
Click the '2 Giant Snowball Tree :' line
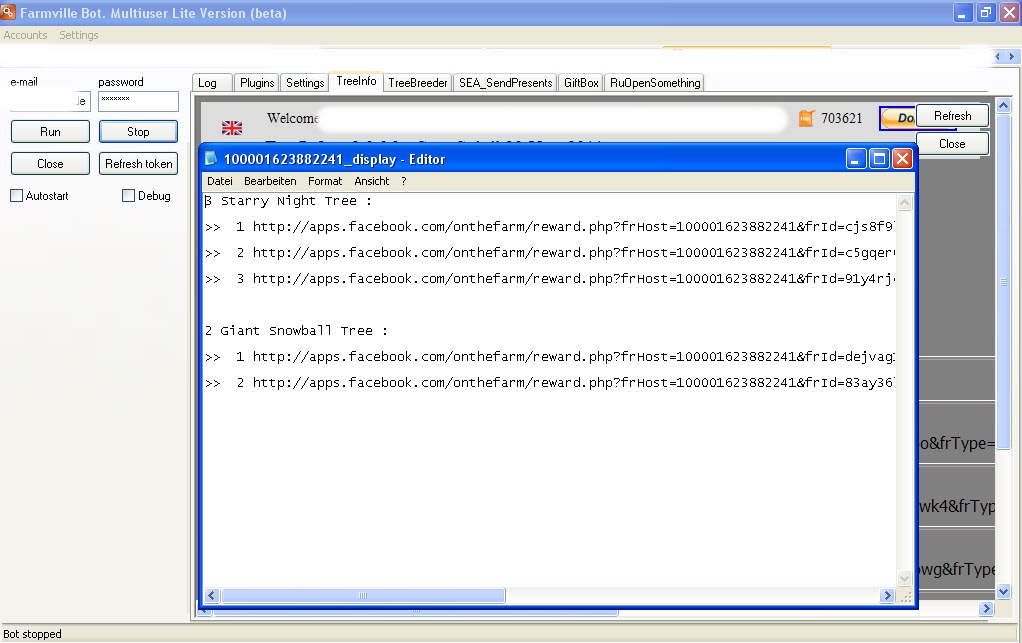296,331
